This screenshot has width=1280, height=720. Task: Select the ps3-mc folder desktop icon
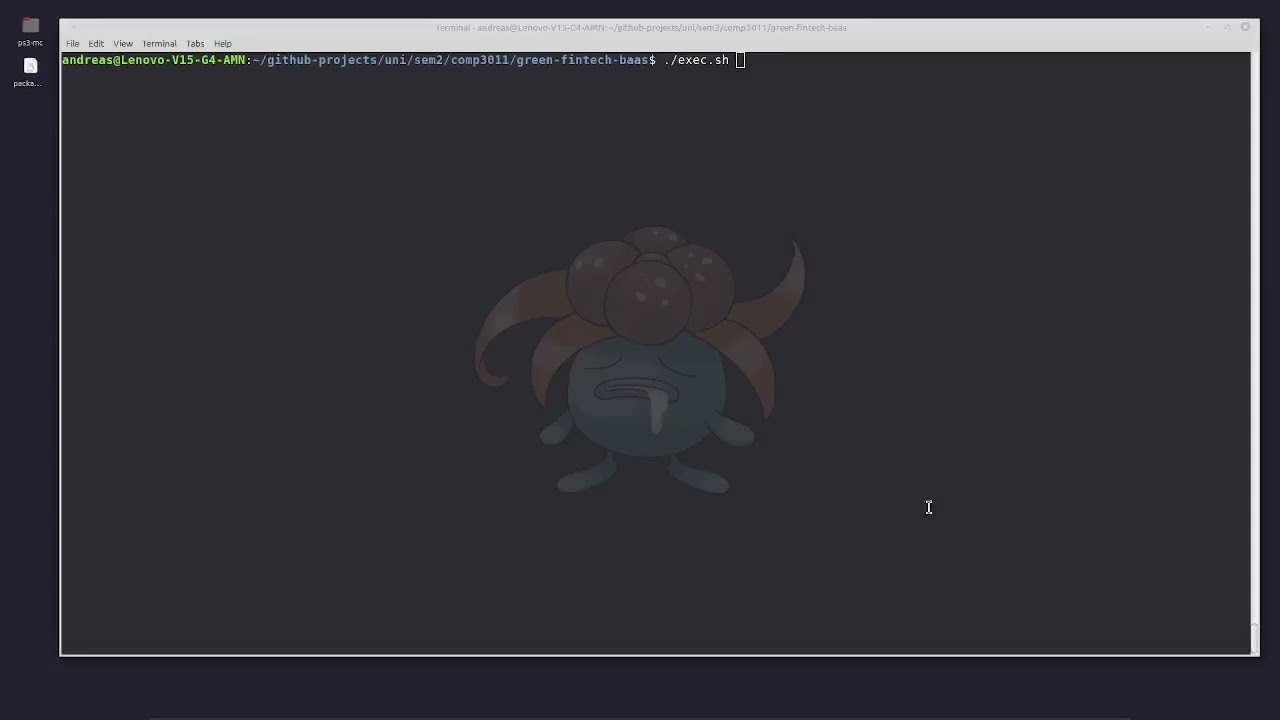click(x=30, y=31)
